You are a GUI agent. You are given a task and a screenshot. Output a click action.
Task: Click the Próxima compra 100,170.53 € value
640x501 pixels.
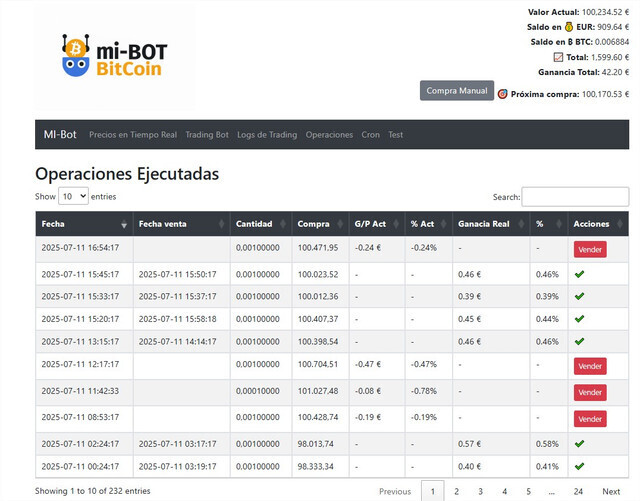(x=605, y=94)
